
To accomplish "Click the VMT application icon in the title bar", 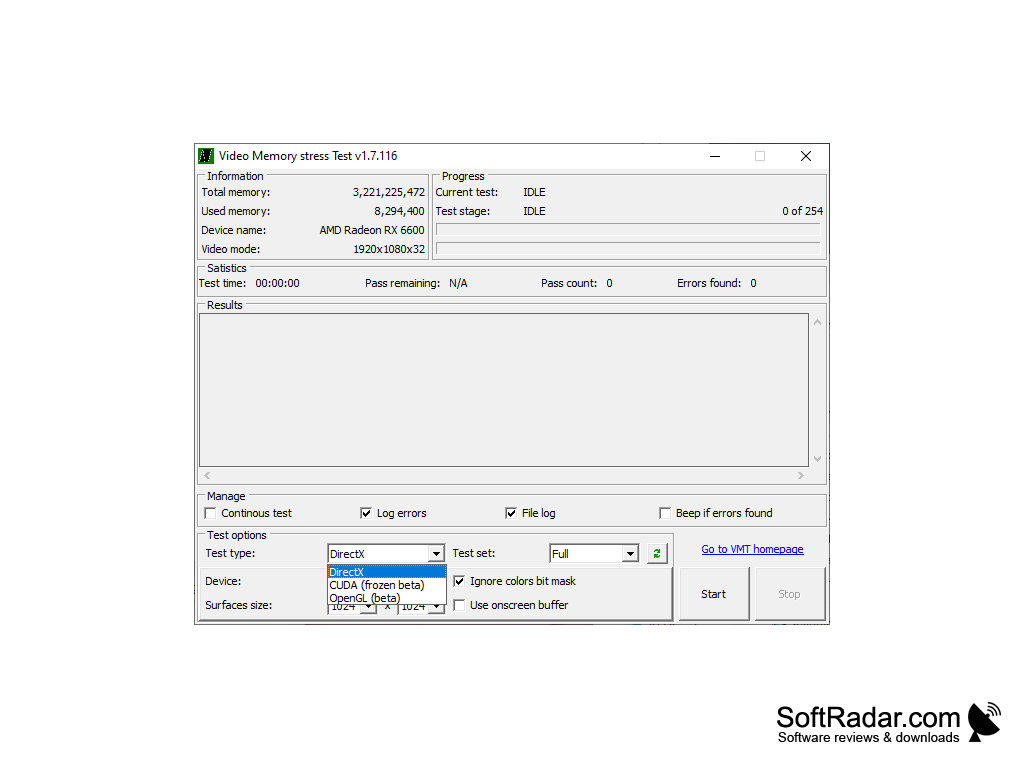I will click(x=205, y=156).
